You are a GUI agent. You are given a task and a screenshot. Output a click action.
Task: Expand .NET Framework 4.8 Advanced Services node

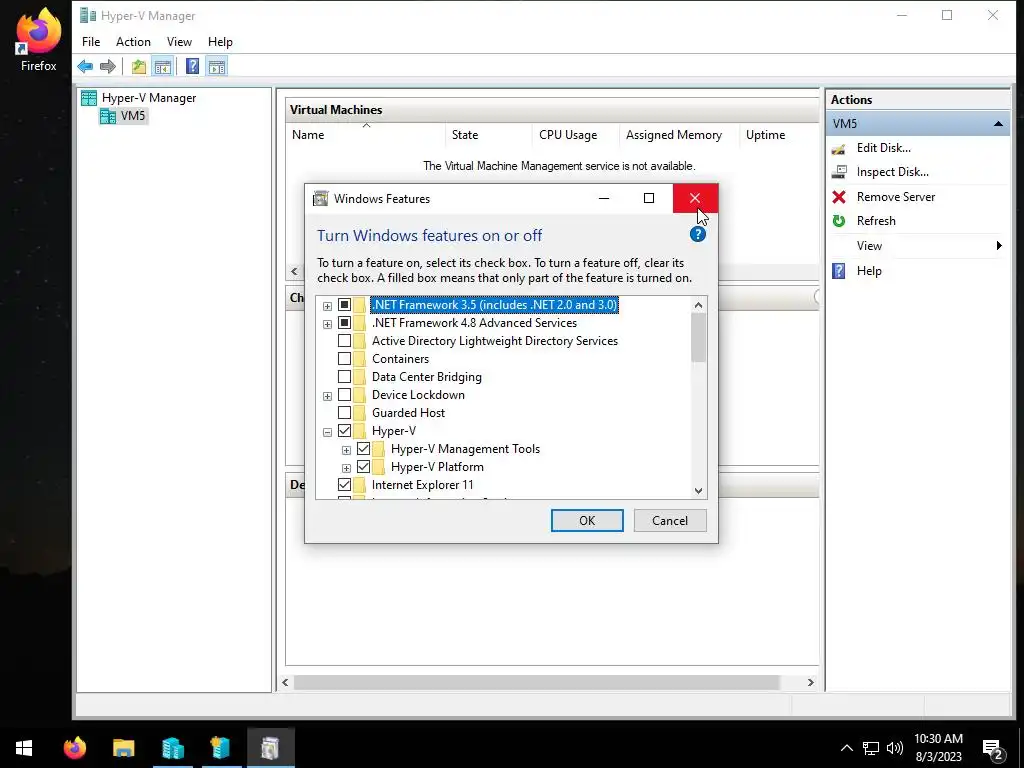click(x=327, y=324)
